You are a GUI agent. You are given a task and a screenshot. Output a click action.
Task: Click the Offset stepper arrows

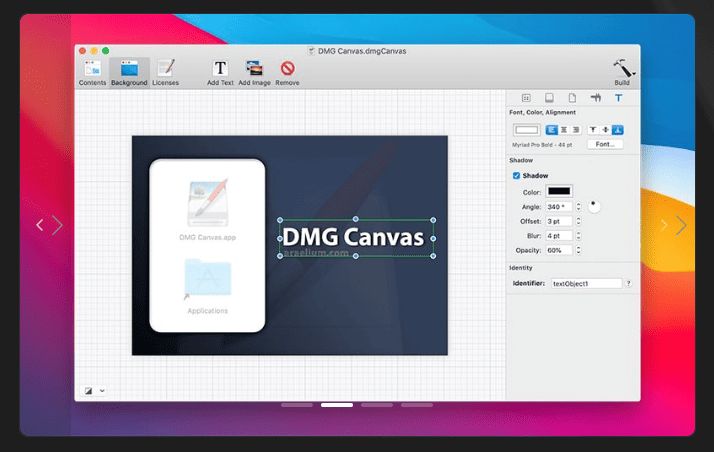point(578,221)
